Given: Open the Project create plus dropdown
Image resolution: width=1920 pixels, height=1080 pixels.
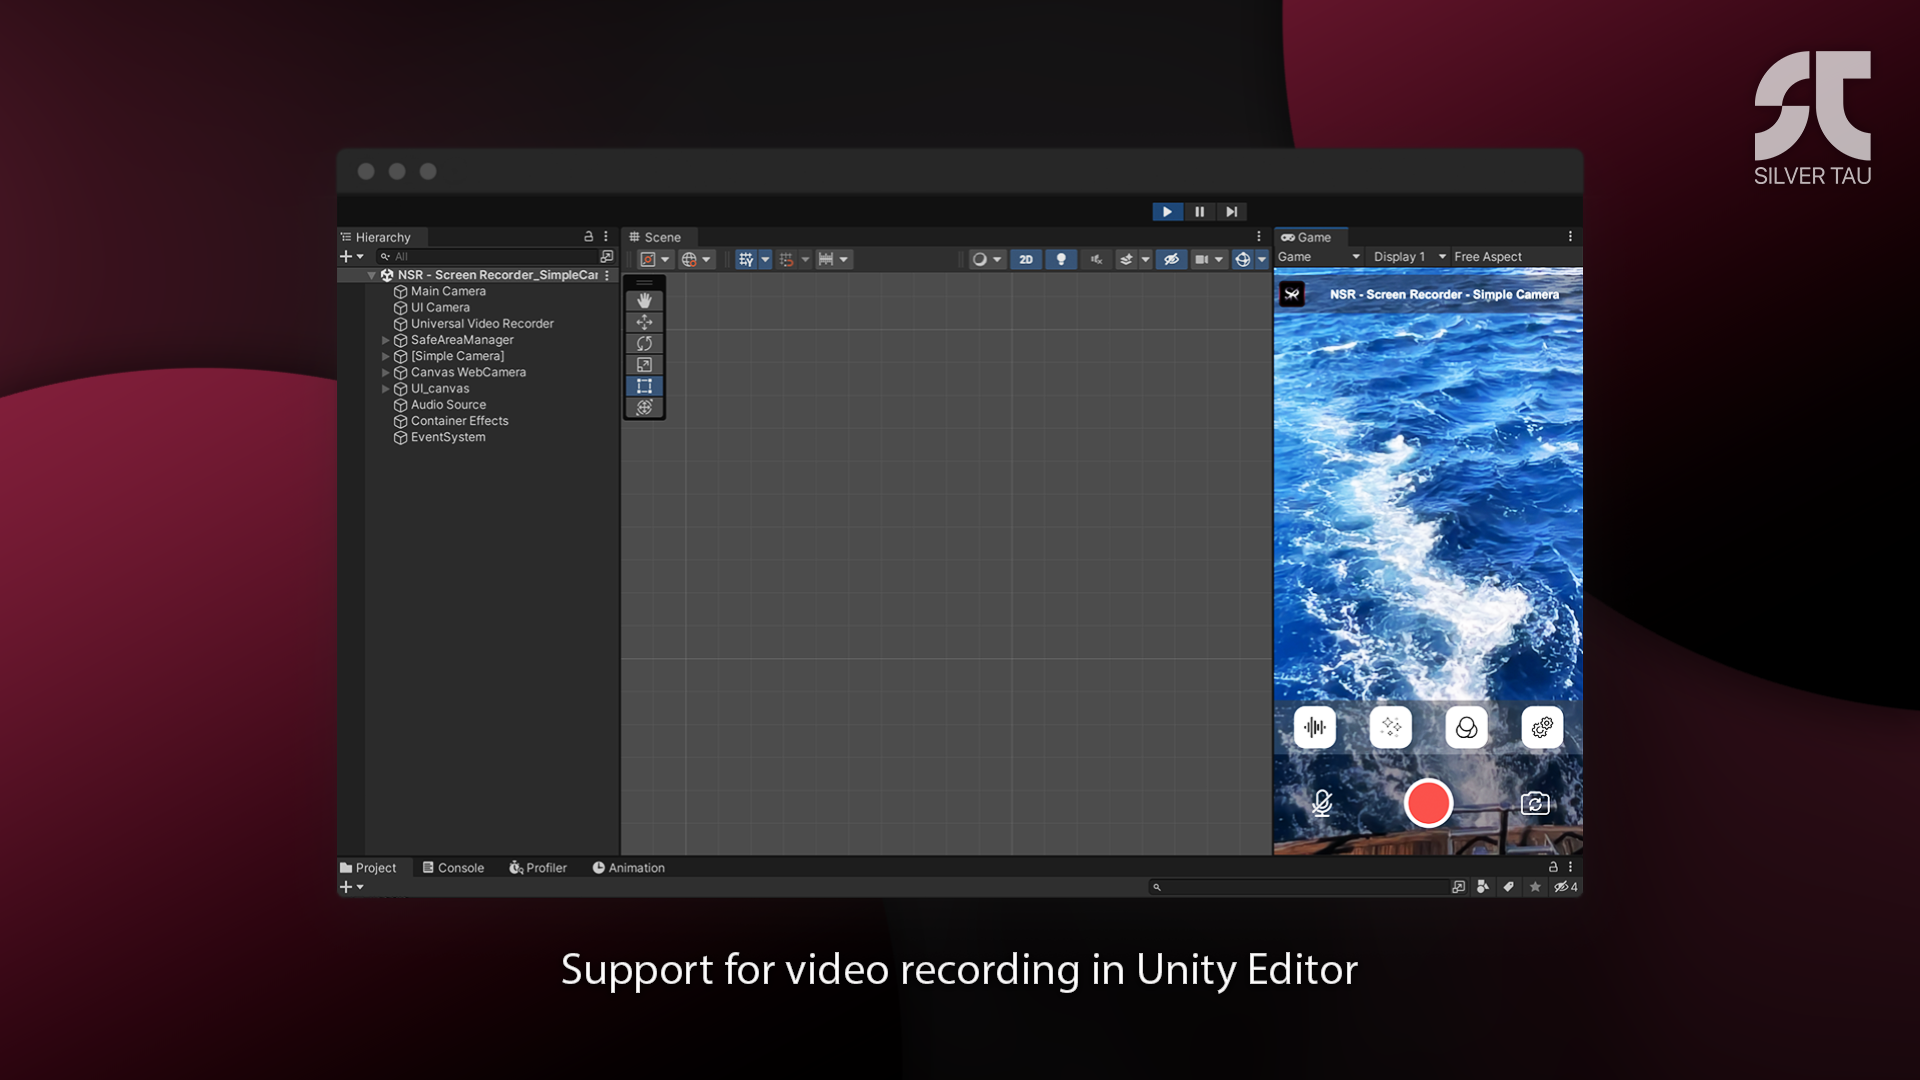Looking at the screenshot, I should (351, 887).
